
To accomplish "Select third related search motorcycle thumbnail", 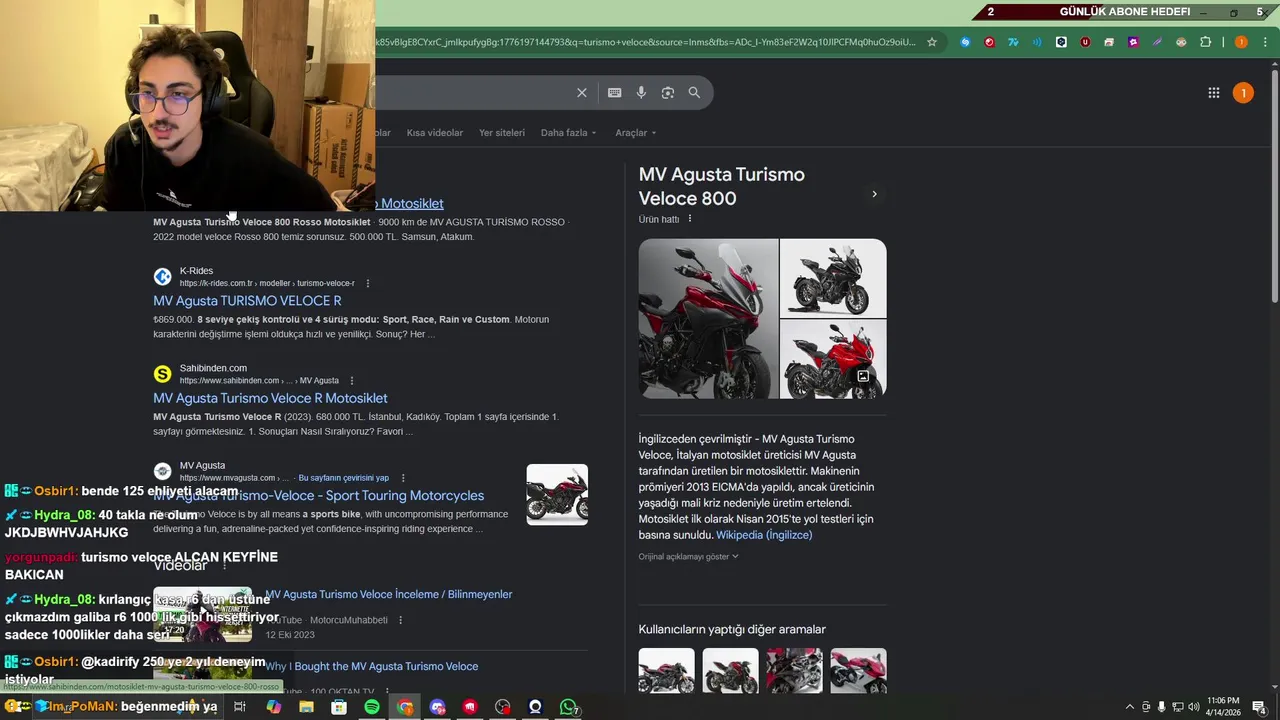I will 794,671.
